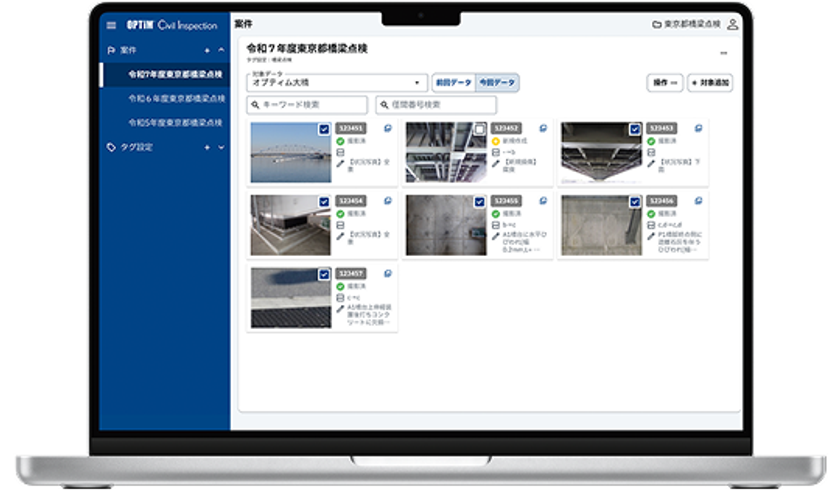Switch to 前回データ tab
Screen dimensions: 840x490
(453, 82)
